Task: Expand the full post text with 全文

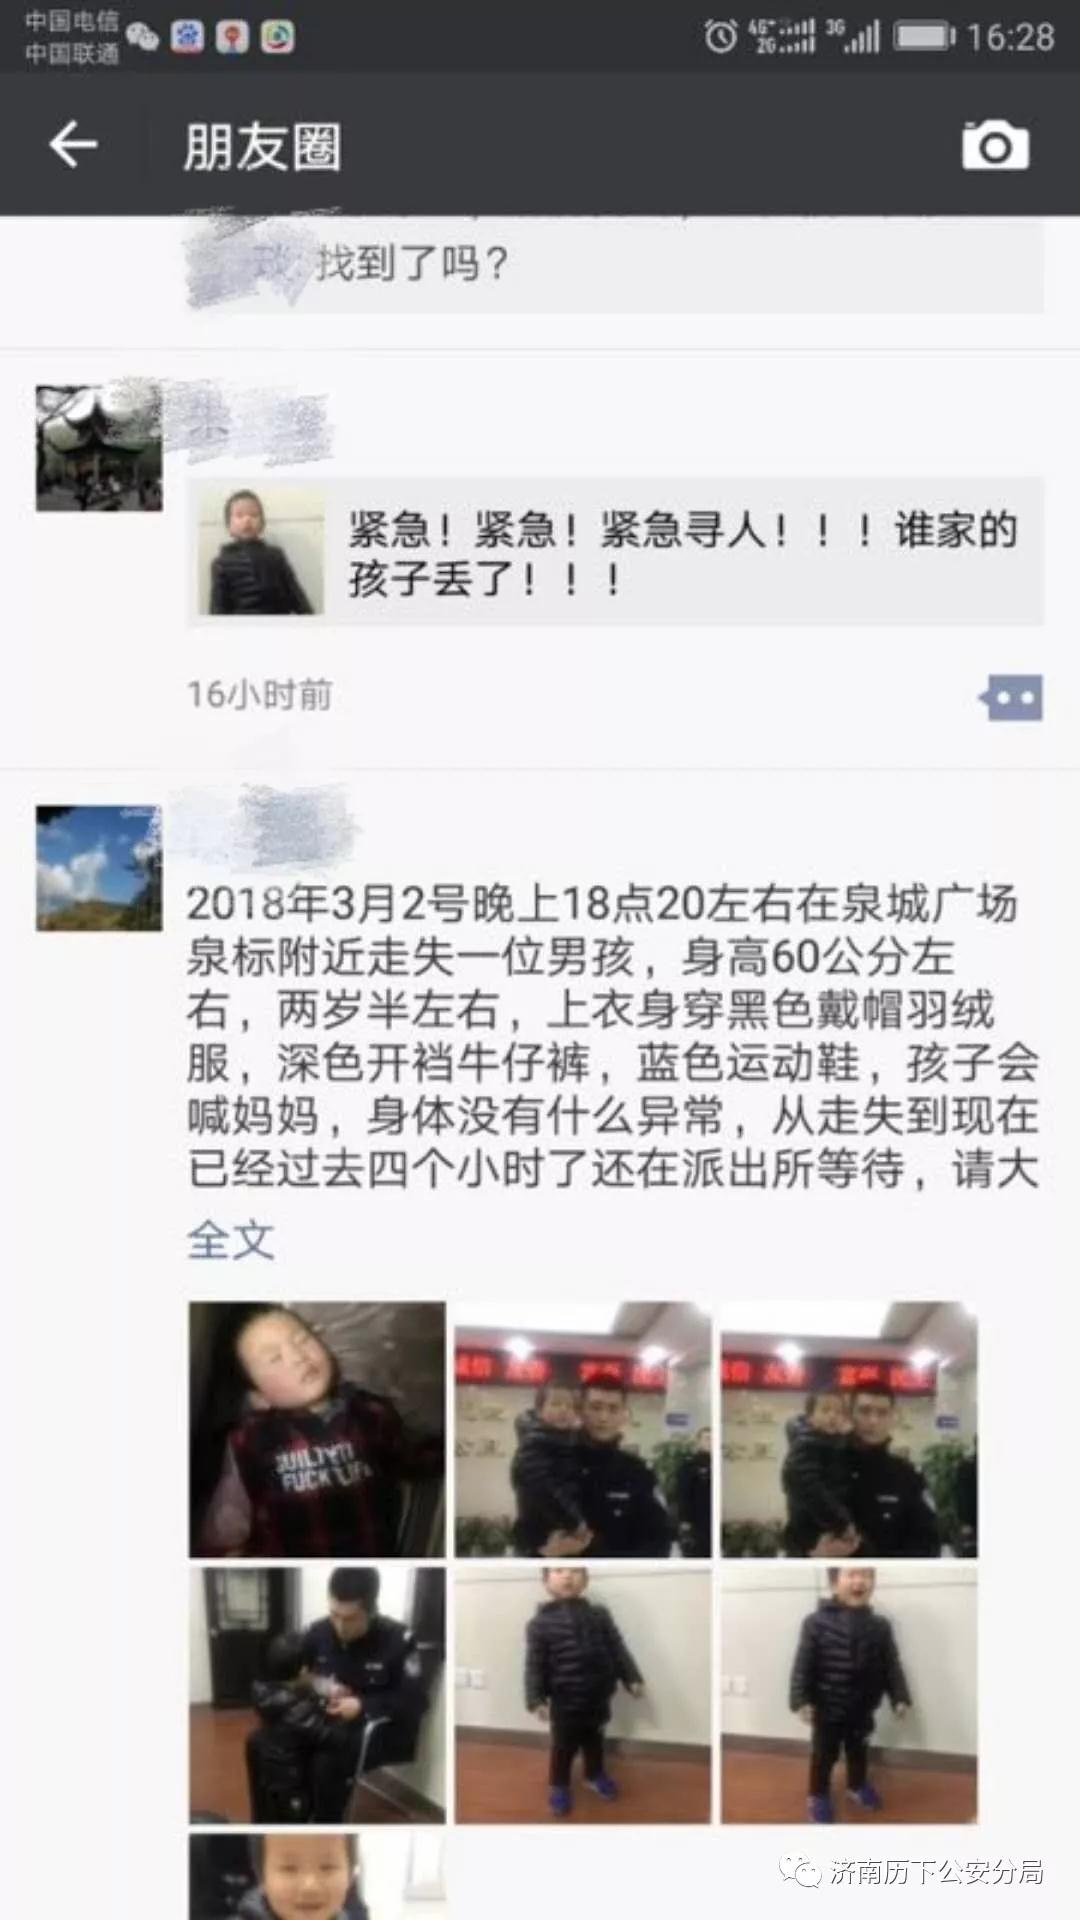Action: tap(230, 1240)
